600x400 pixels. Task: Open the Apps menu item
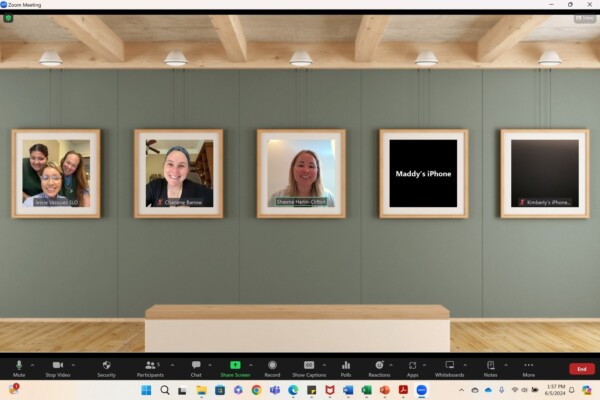coord(412,366)
